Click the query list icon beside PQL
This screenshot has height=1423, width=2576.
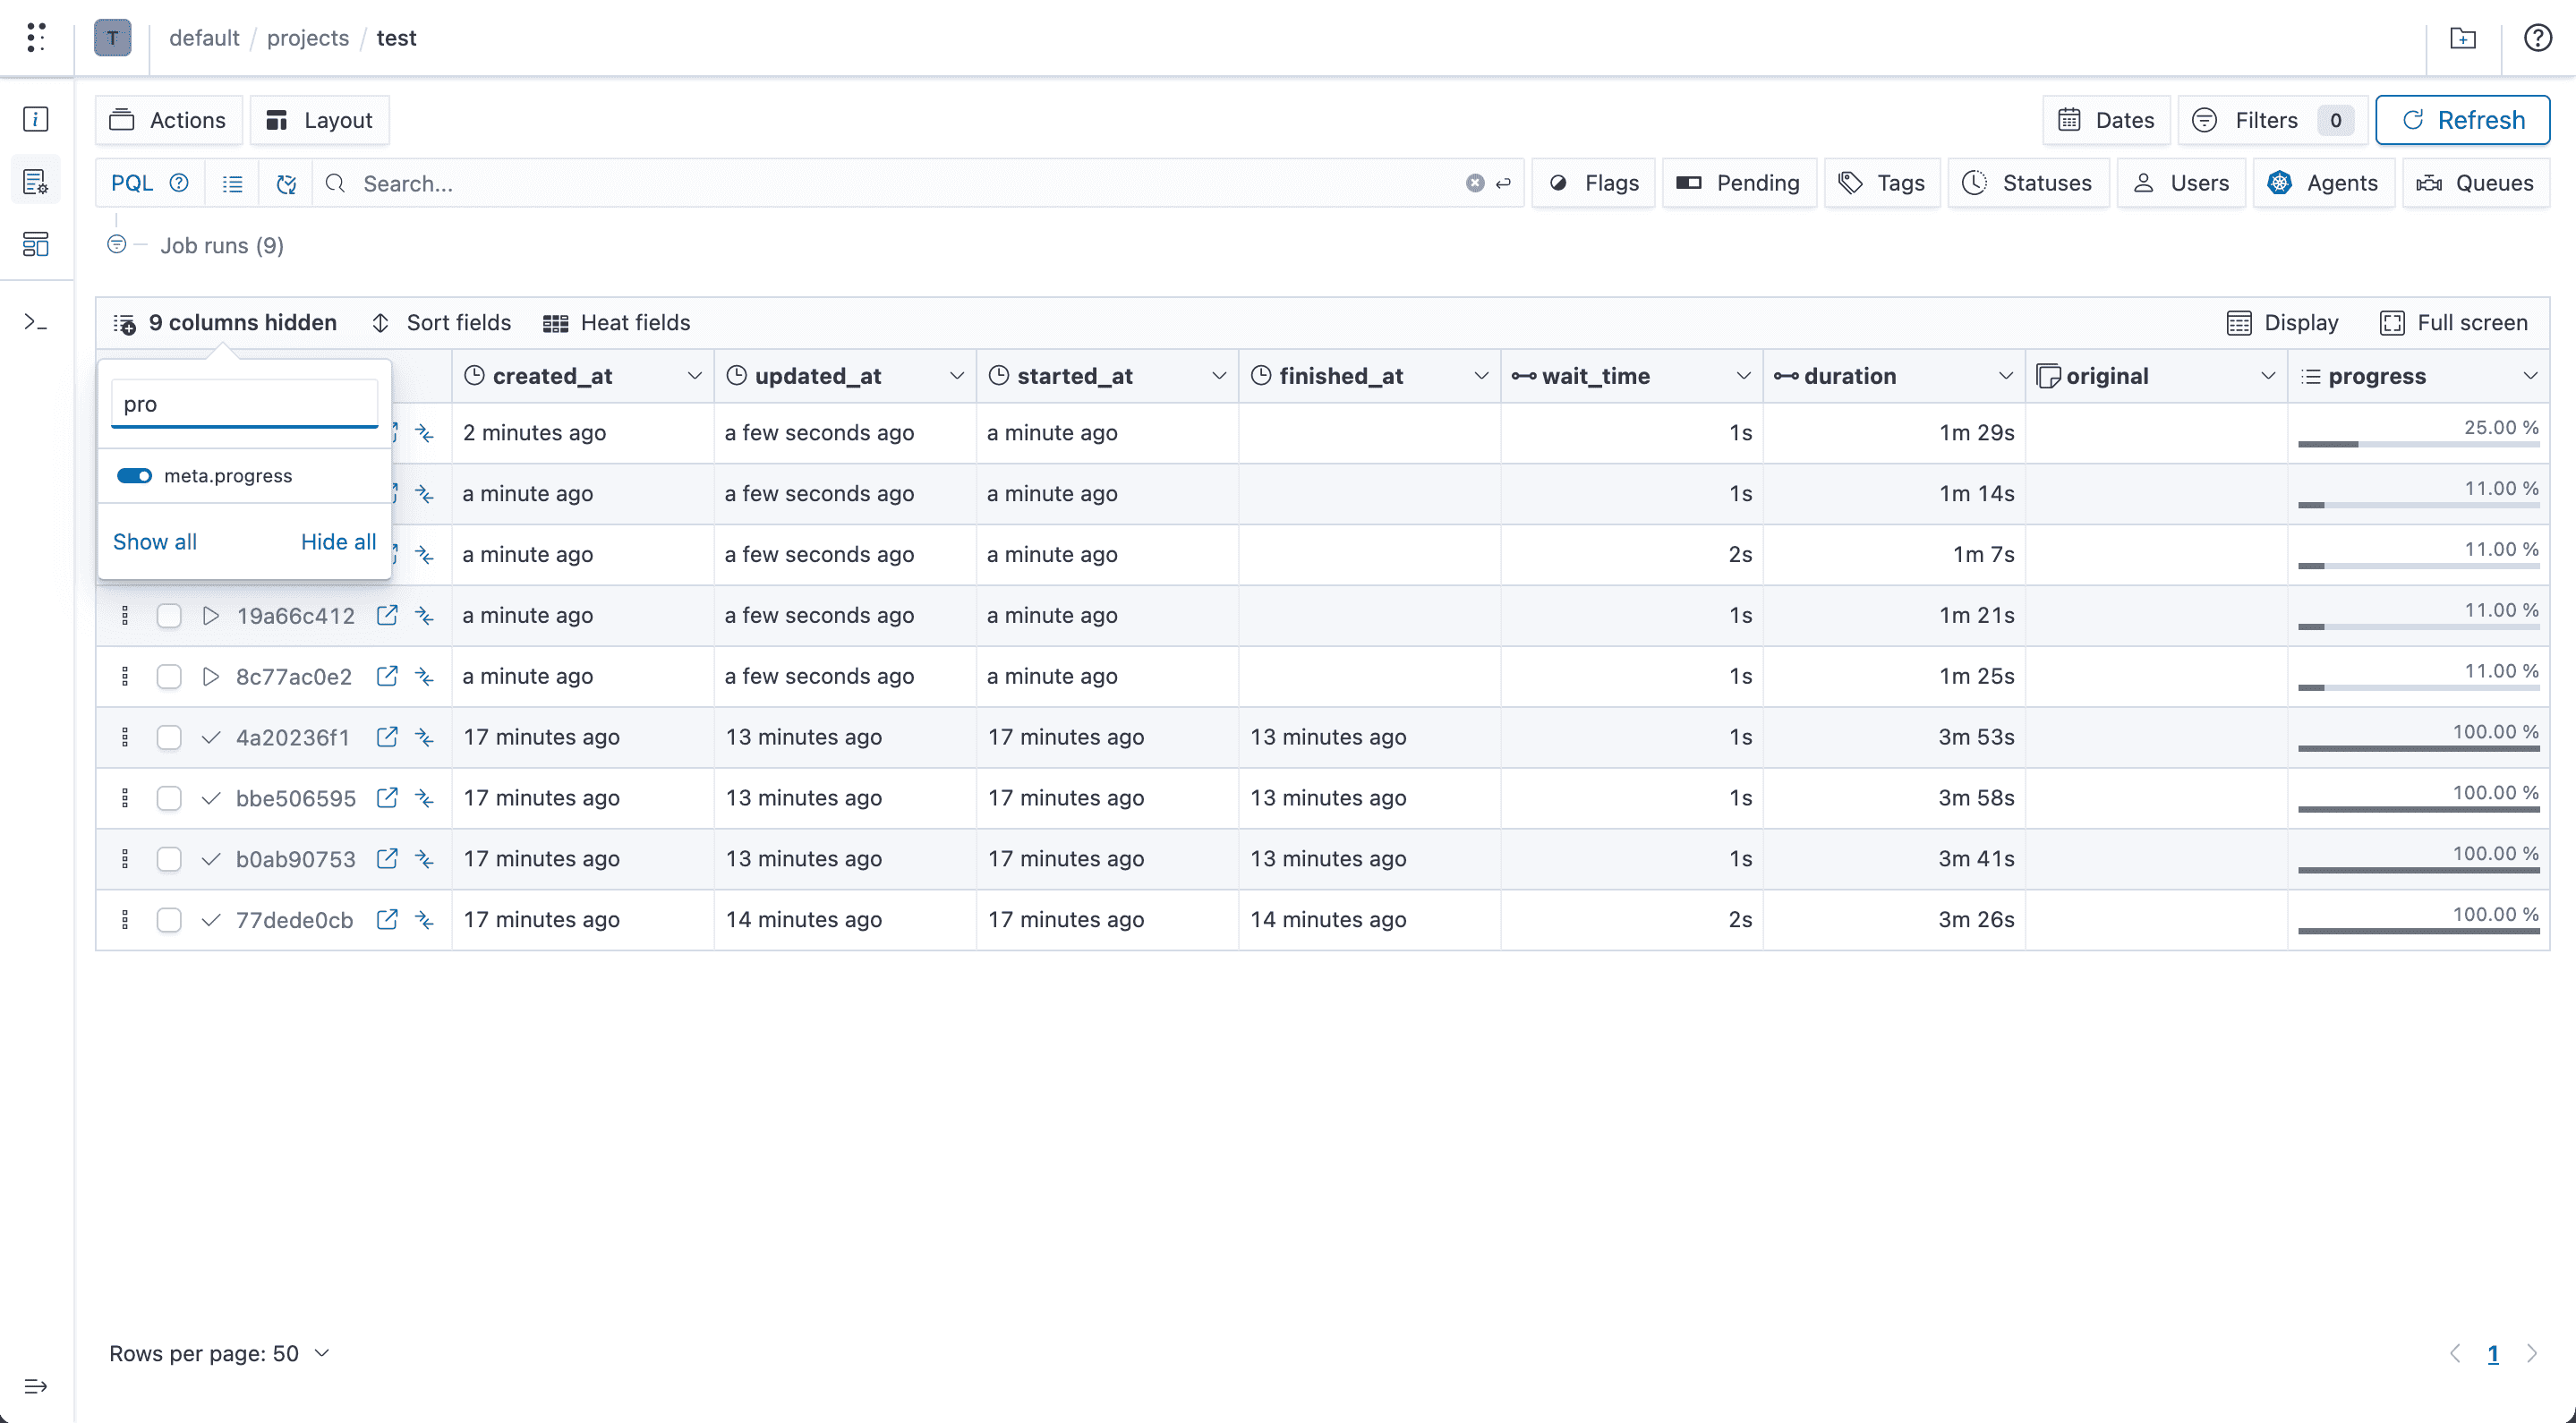232,183
